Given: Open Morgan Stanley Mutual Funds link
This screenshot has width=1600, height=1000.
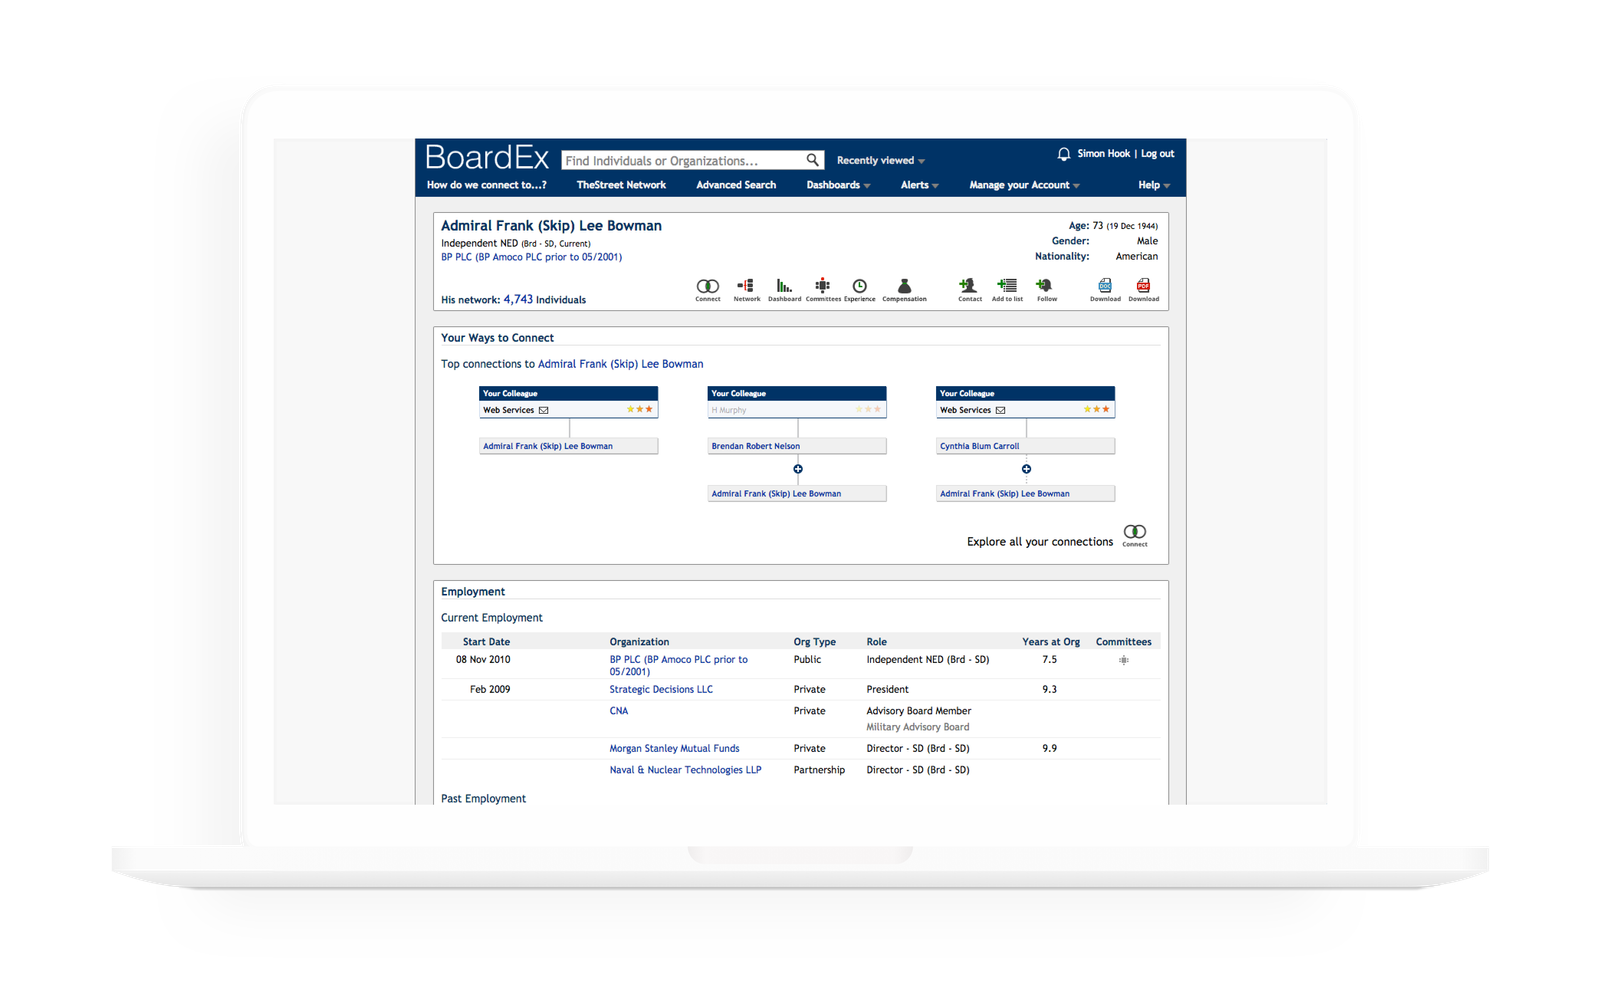Looking at the screenshot, I should coord(675,748).
